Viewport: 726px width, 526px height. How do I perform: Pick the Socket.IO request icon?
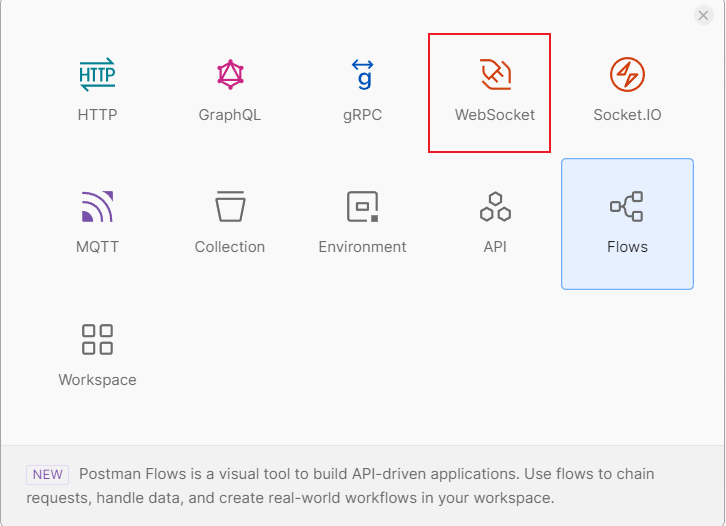click(x=627, y=75)
